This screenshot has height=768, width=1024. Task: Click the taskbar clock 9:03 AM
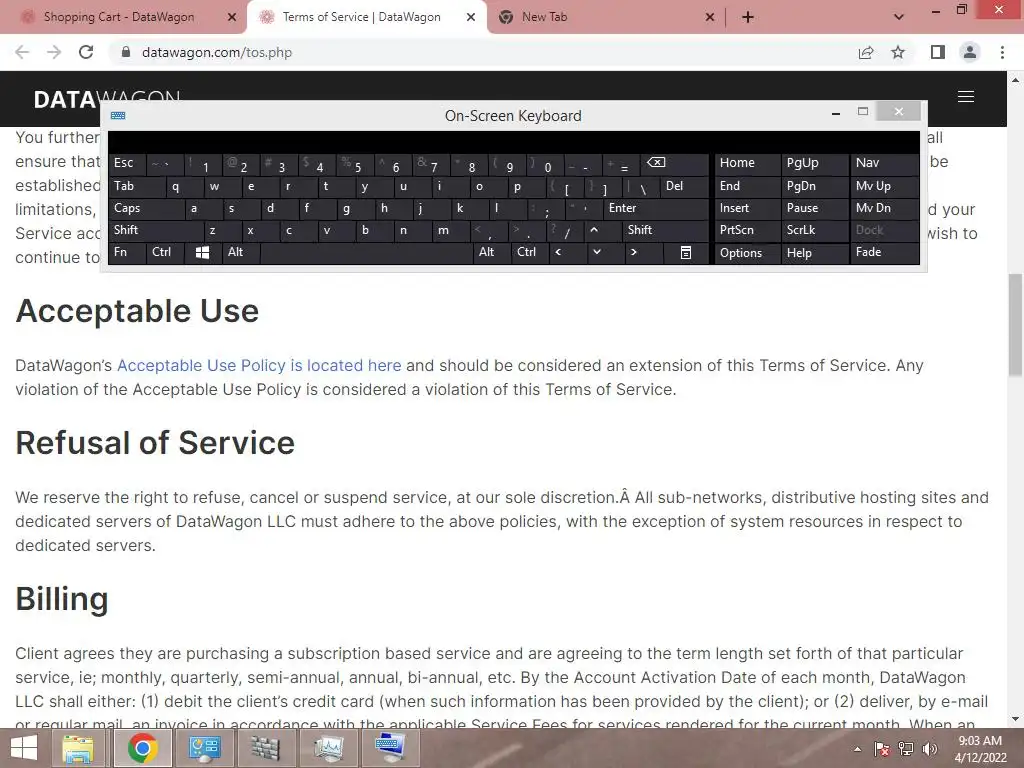coord(980,741)
